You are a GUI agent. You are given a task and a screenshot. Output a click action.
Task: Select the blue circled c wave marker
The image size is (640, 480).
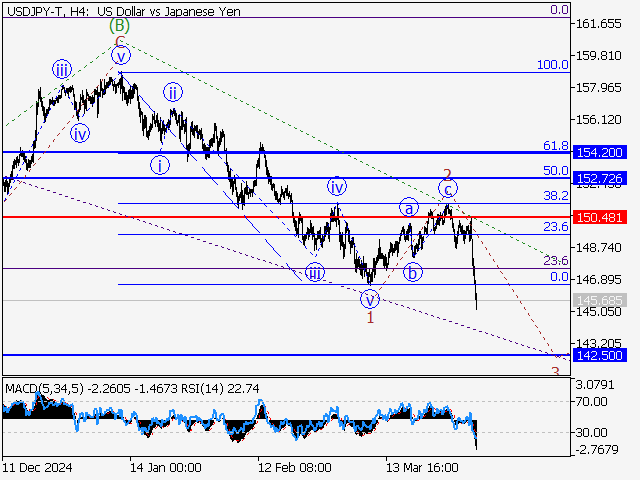(x=450, y=188)
